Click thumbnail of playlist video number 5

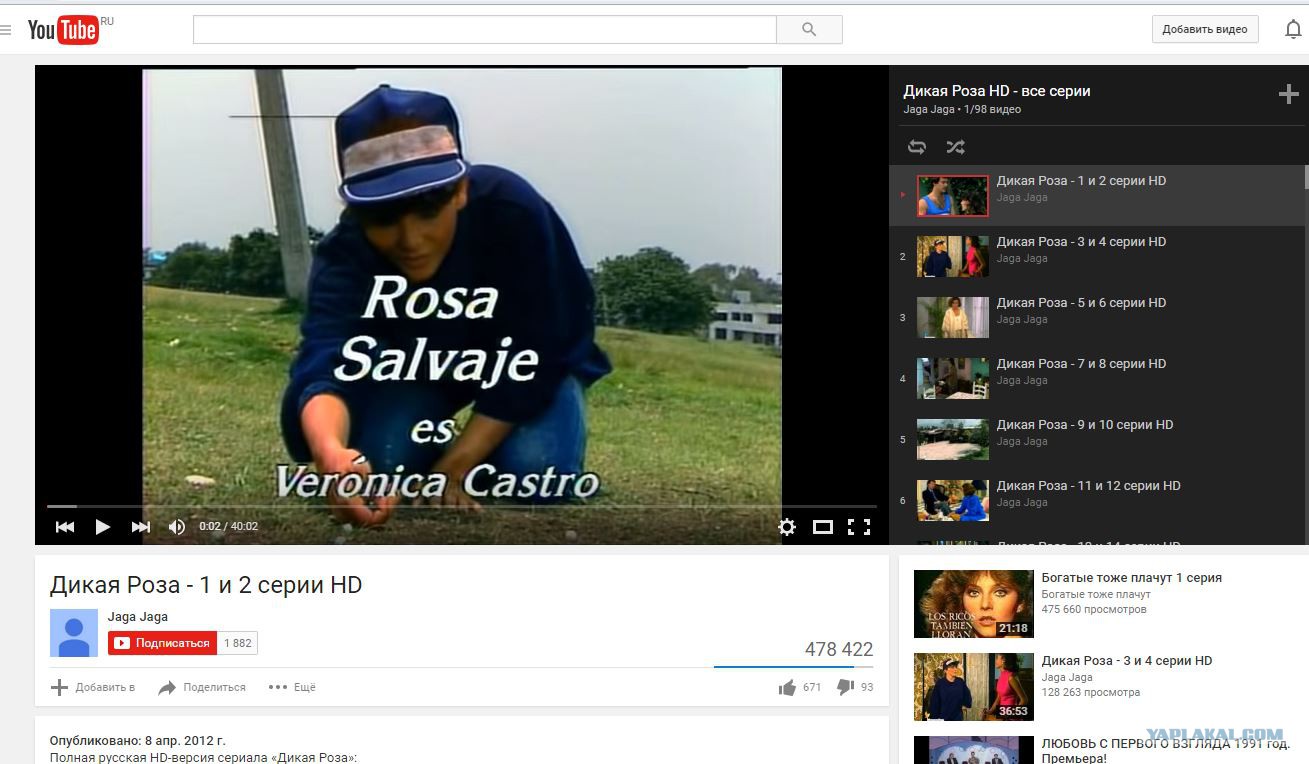click(953, 440)
